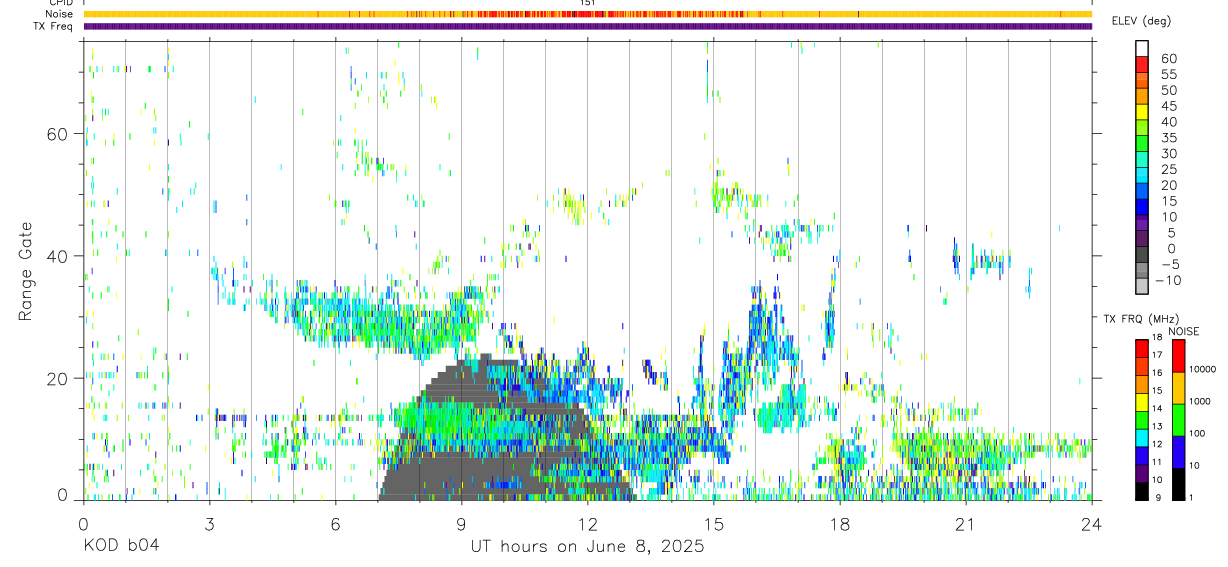Click the -10 label on the ELEV scale
This screenshot has height=567, width=1228.
pyautogui.click(x=1167, y=280)
